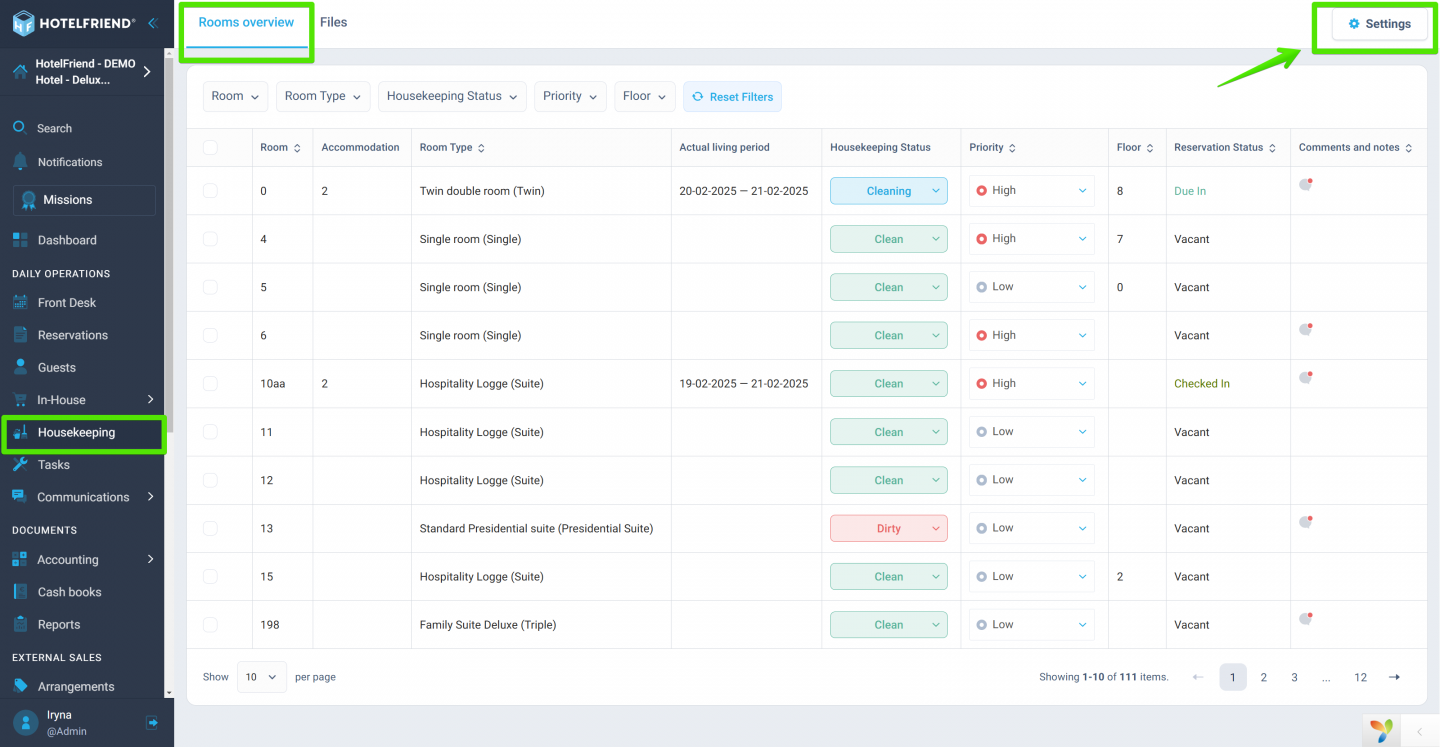The width and height of the screenshot is (1440, 747).
Task: Open the Dirty status dropdown for room 13
Action: tap(889, 528)
